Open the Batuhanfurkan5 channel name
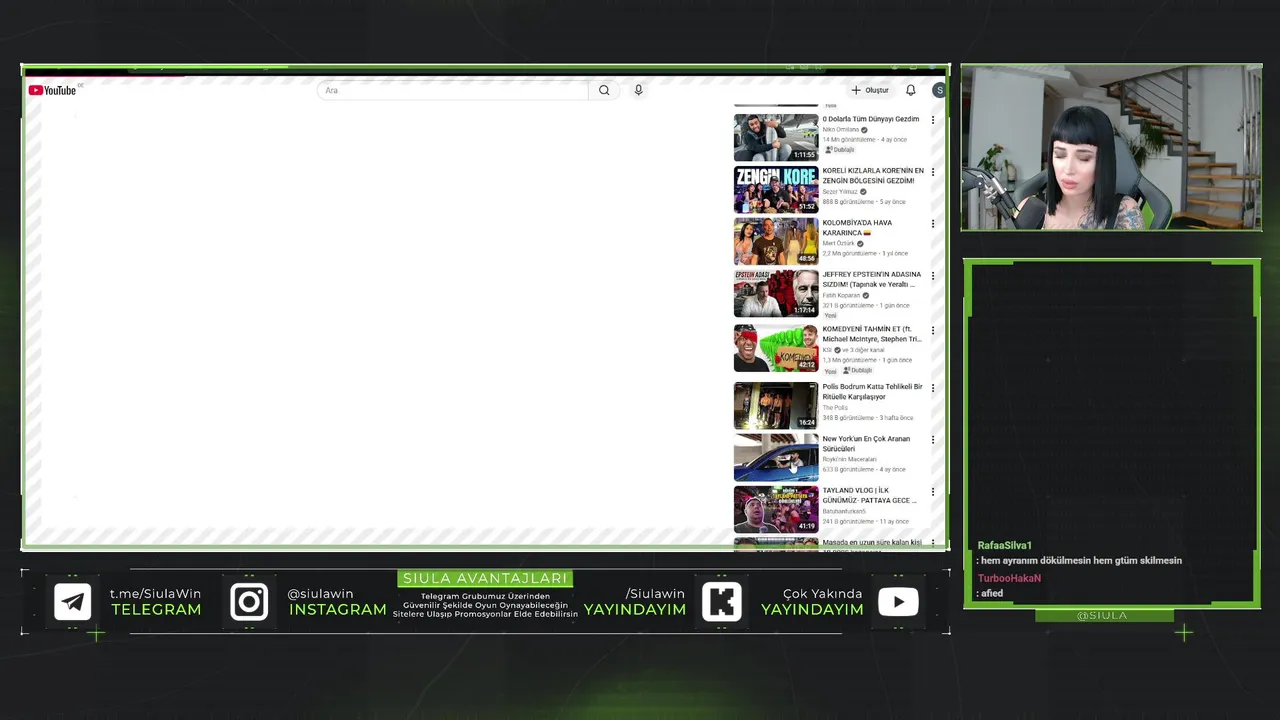1280x720 pixels. [x=844, y=512]
